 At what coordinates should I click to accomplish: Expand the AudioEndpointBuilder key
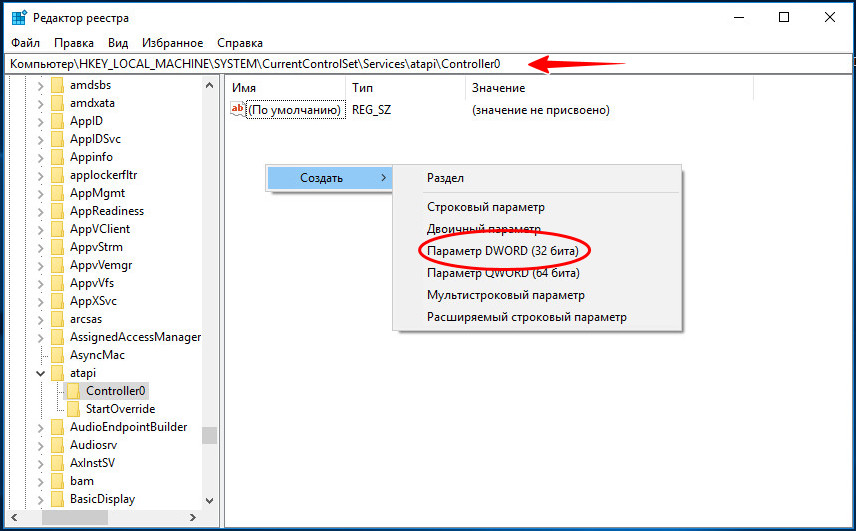40,428
